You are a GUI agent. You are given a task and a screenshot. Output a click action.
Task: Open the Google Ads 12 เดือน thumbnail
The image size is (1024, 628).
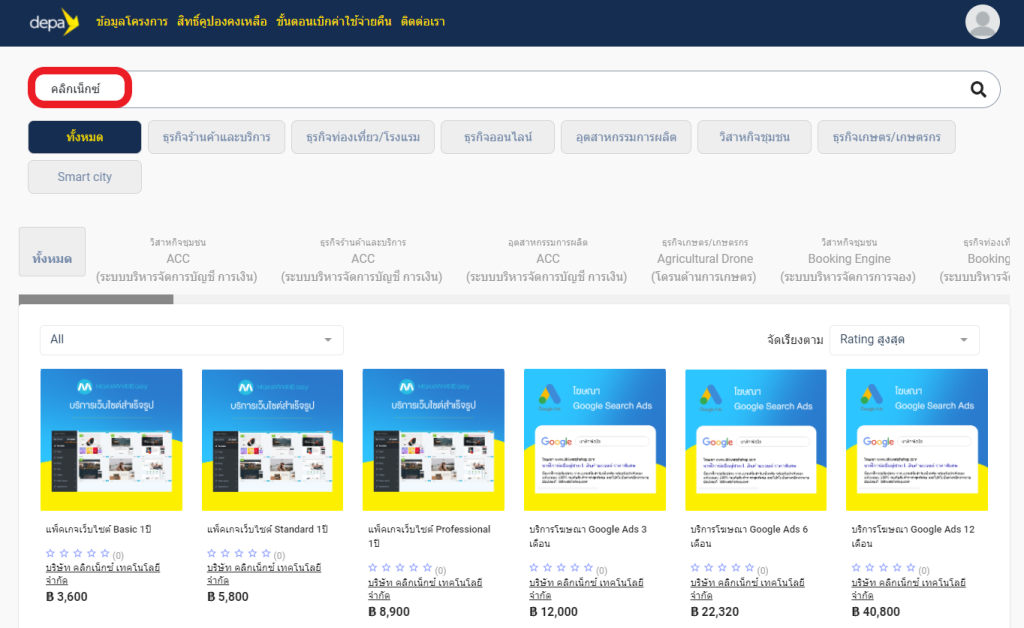[x=917, y=440]
